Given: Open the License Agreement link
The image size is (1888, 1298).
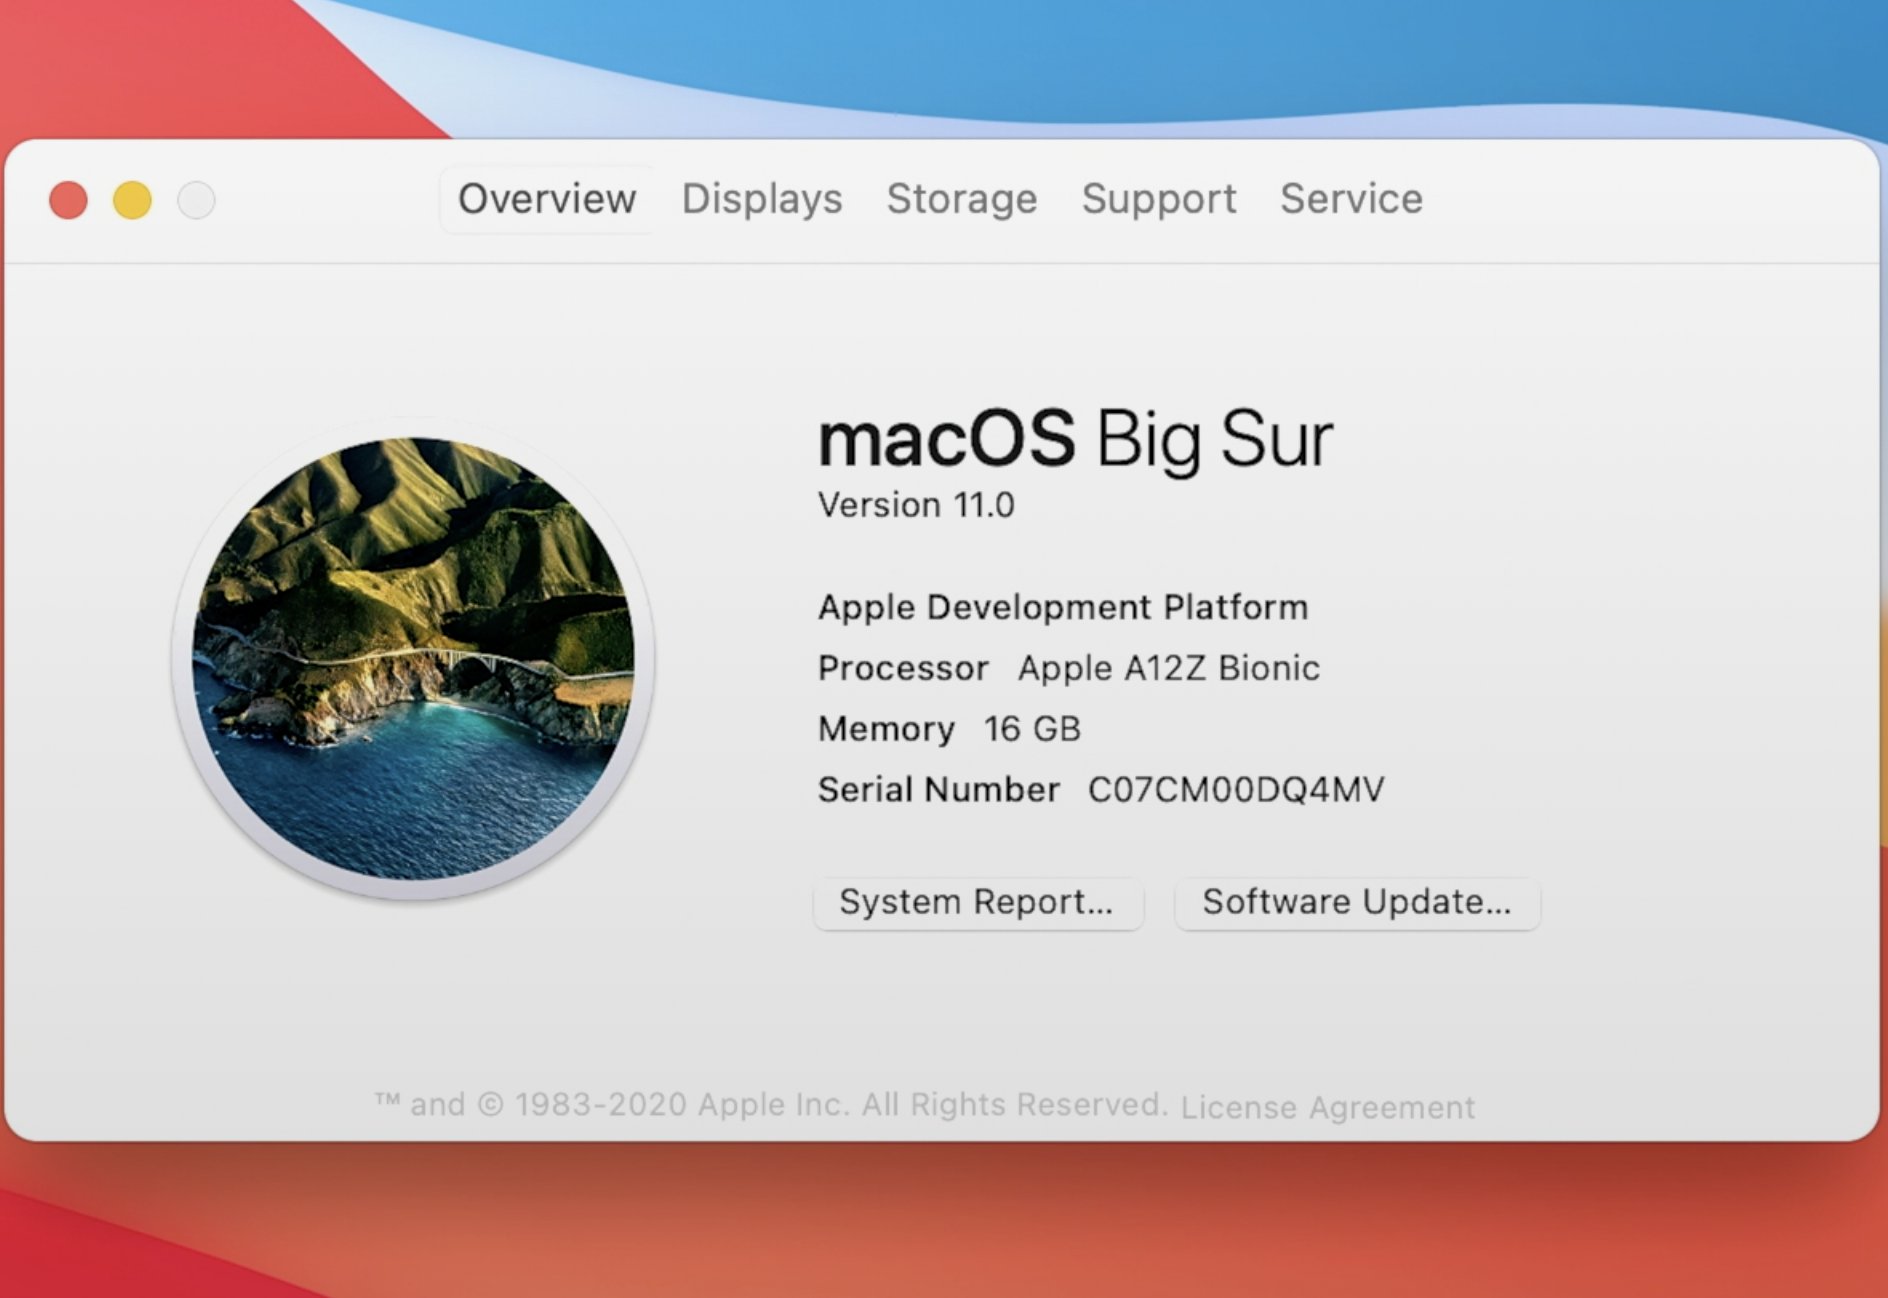Looking at the screenshot, I should 1327,1107.
